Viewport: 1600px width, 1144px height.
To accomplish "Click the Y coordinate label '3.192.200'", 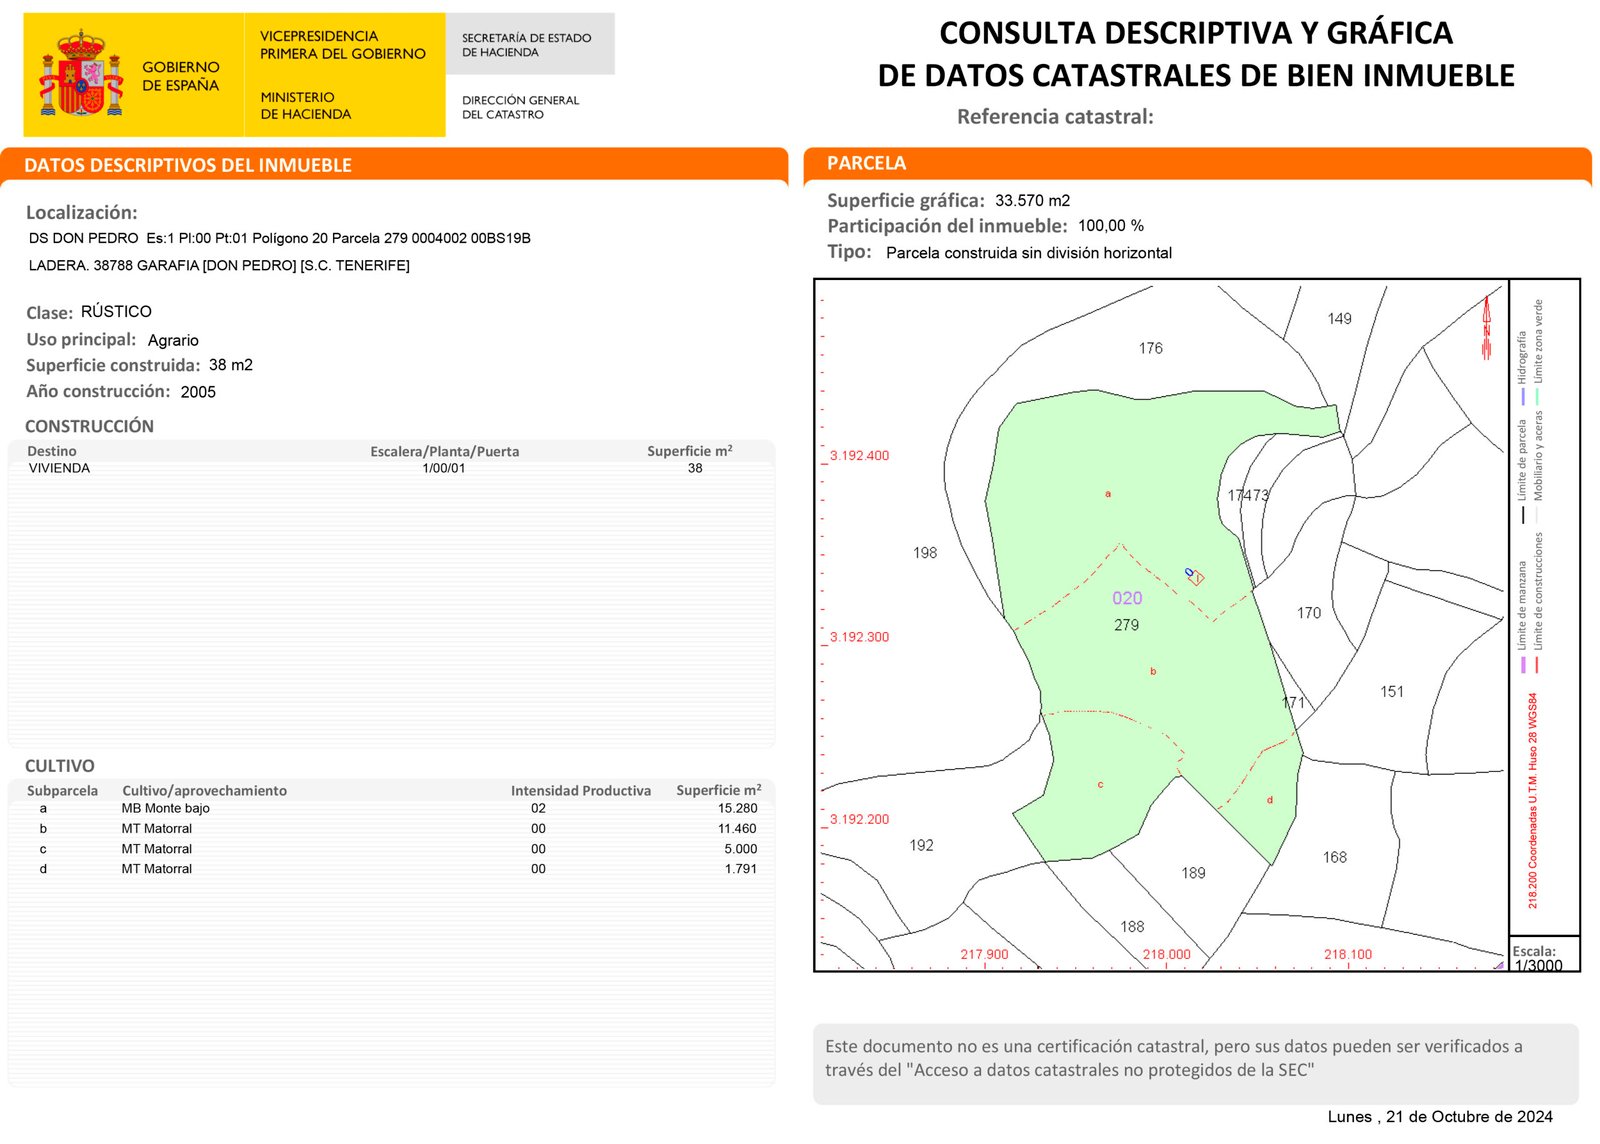I will tap(859, 819).
